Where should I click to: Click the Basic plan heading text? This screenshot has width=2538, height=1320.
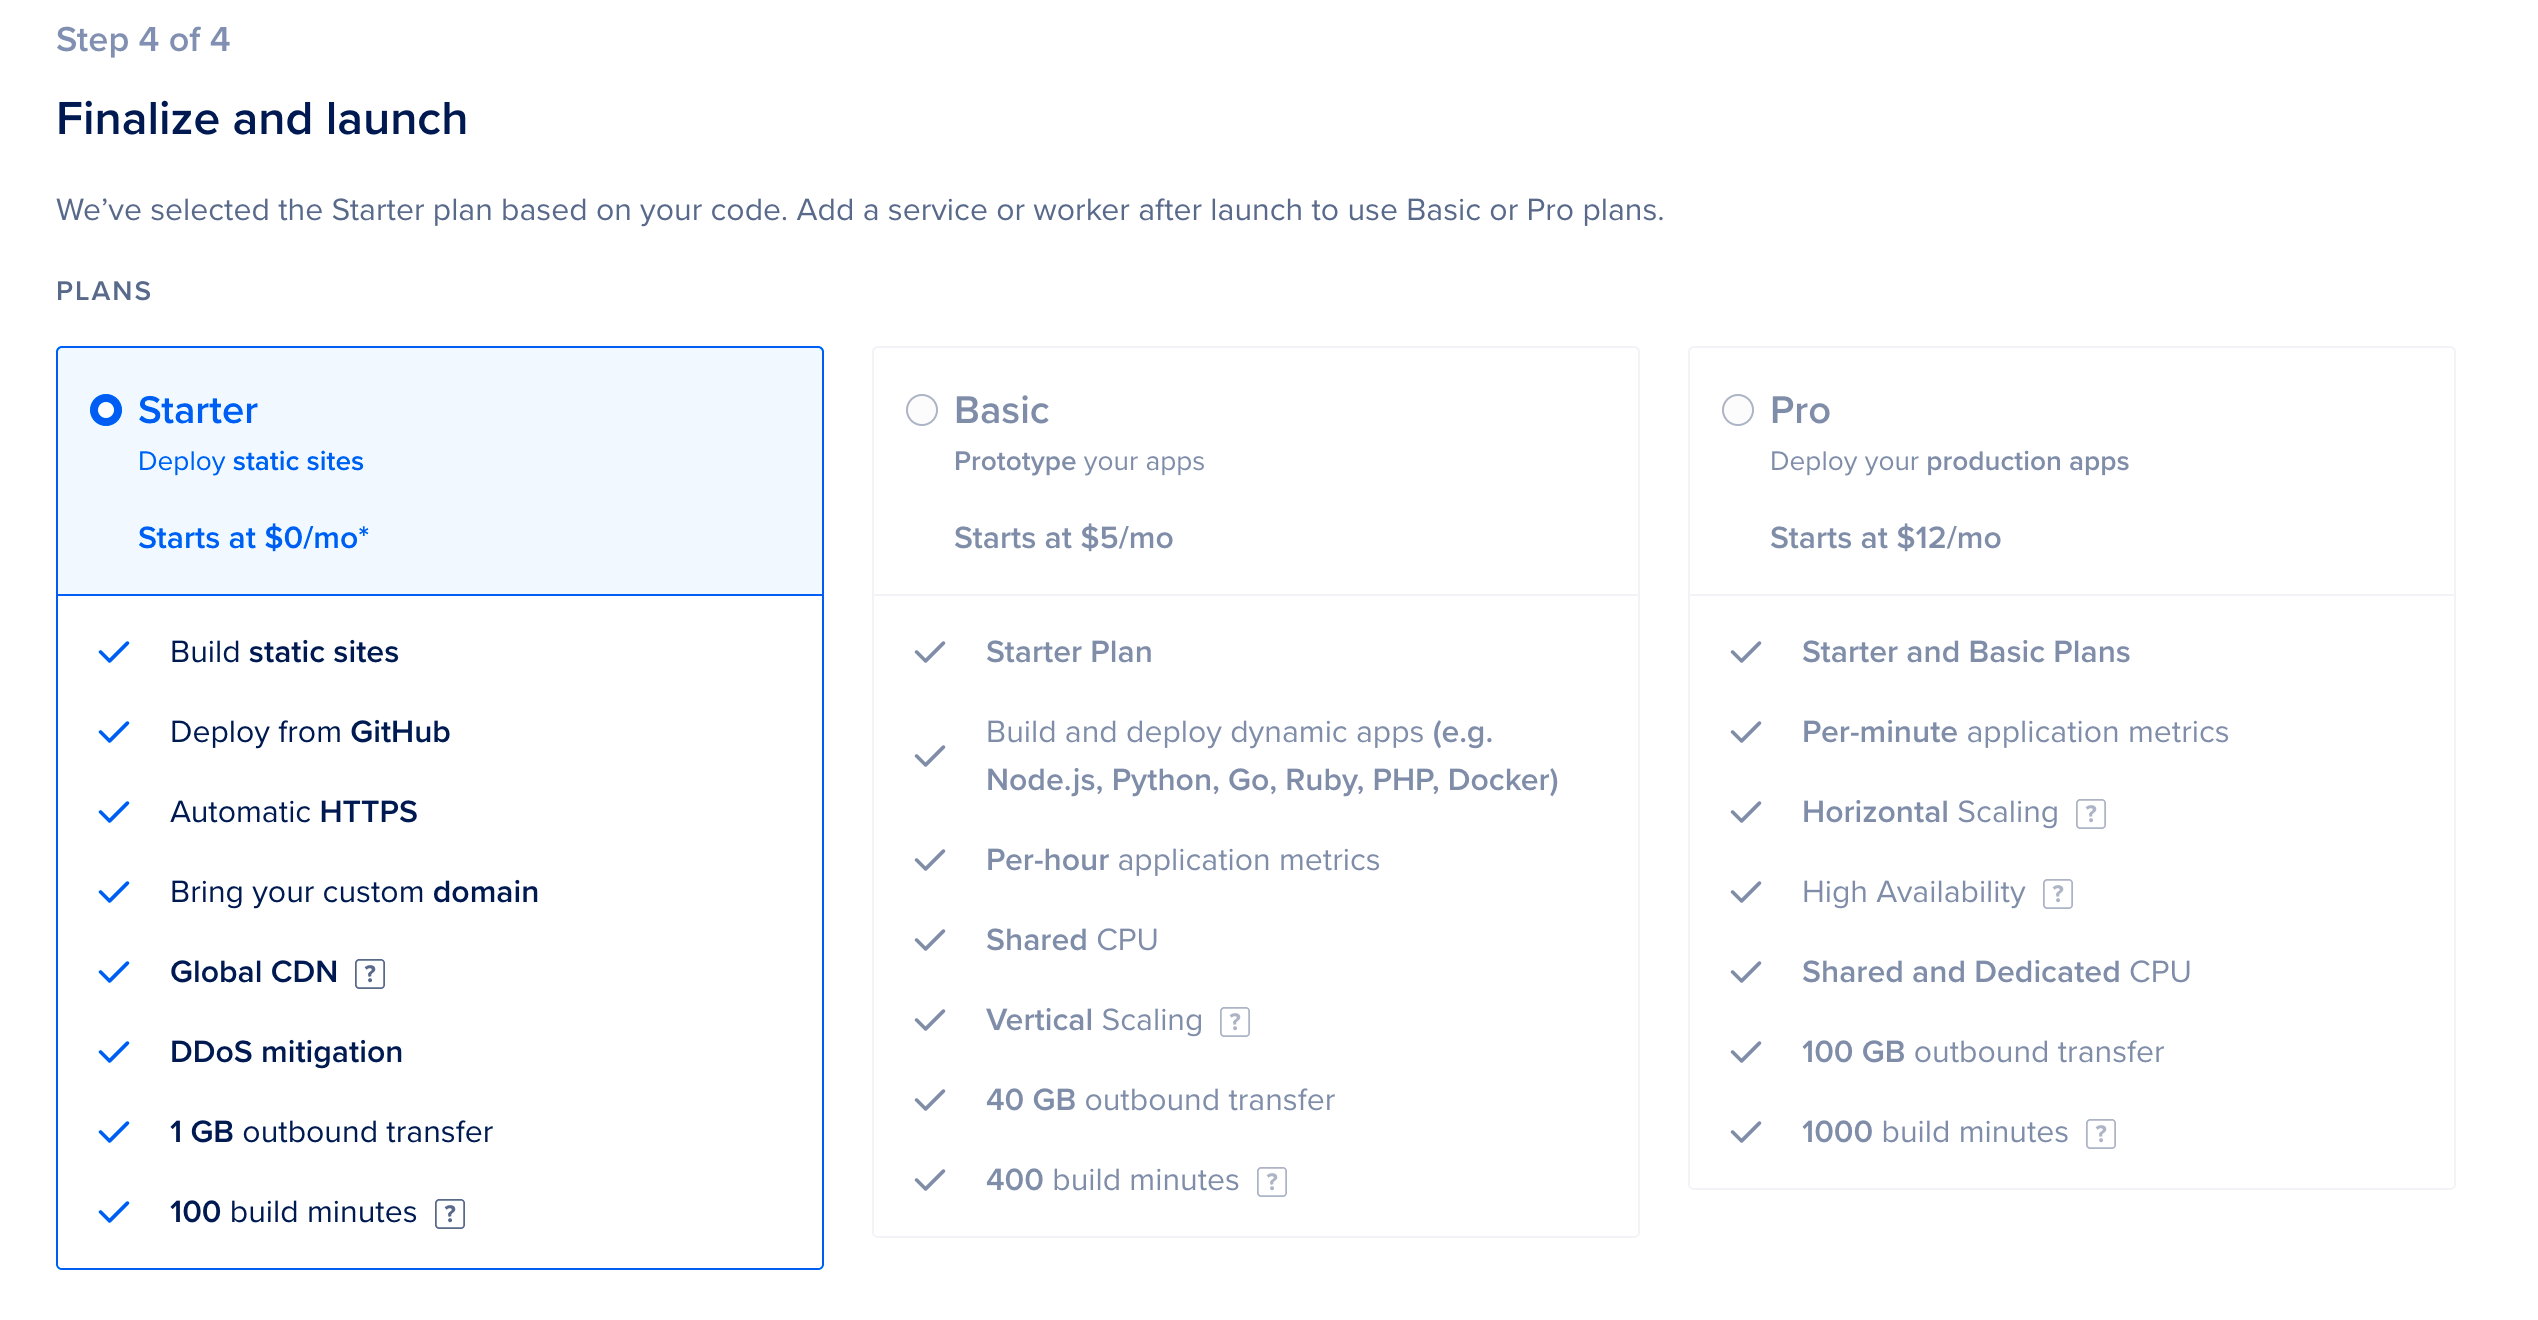[x=1002, y=410]
